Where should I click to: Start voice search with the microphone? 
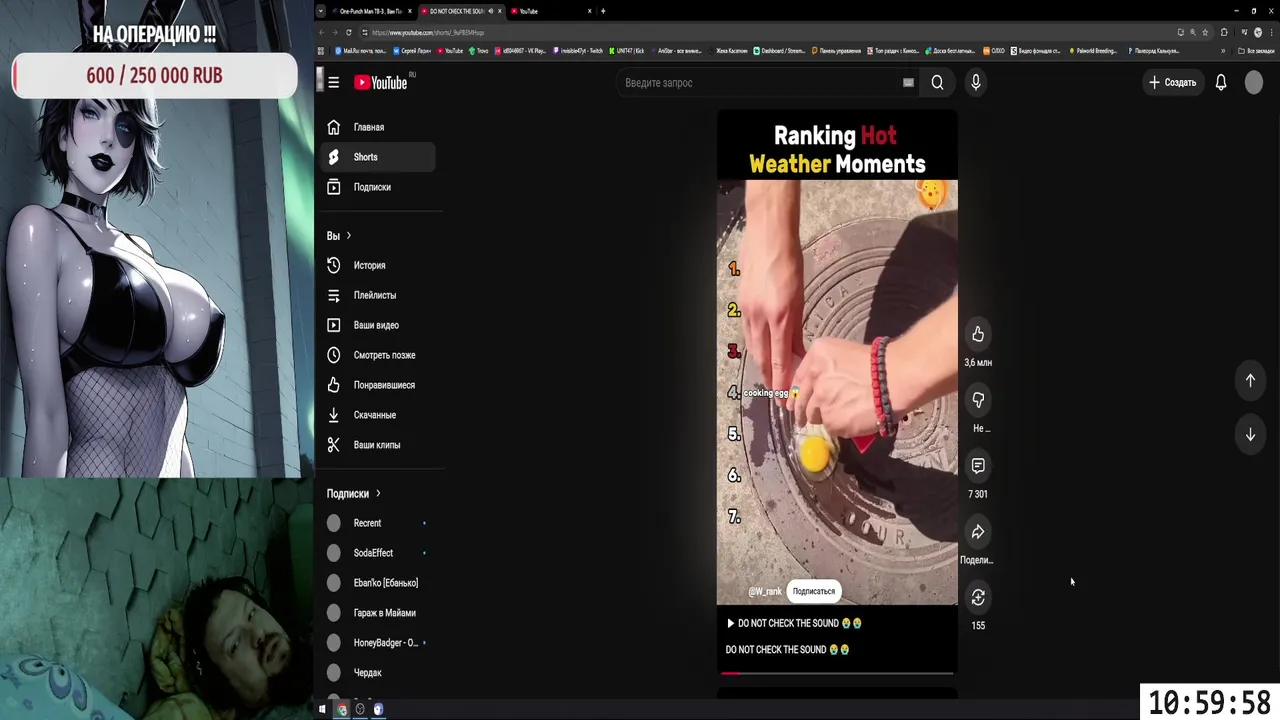pos(976,83)
